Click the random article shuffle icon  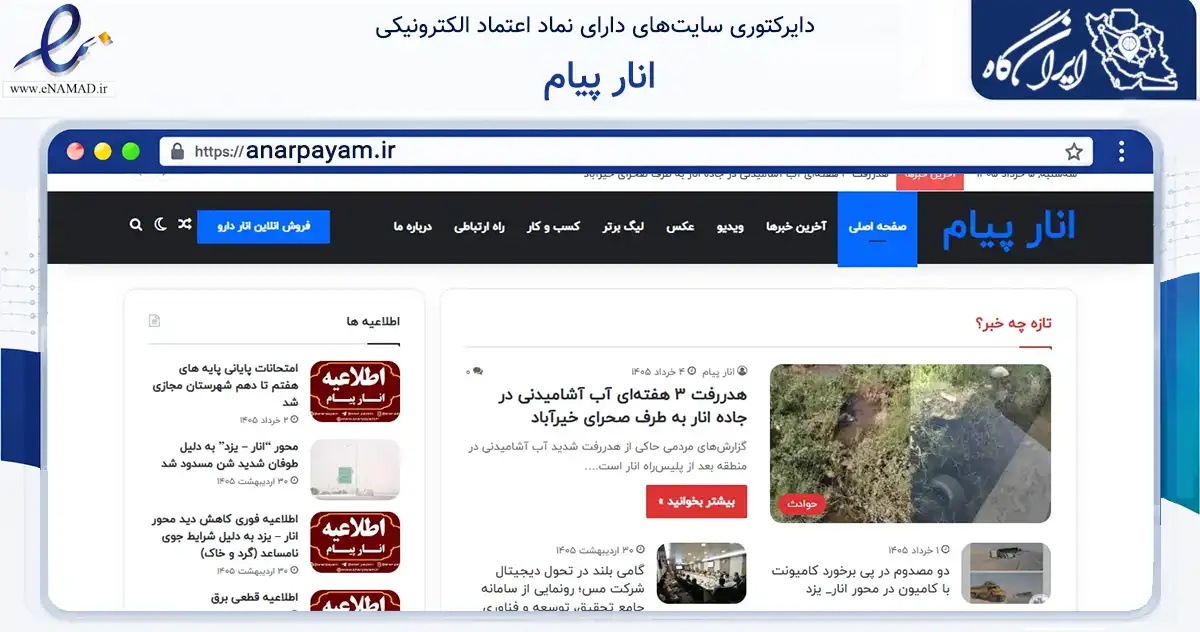pos(184,225)
